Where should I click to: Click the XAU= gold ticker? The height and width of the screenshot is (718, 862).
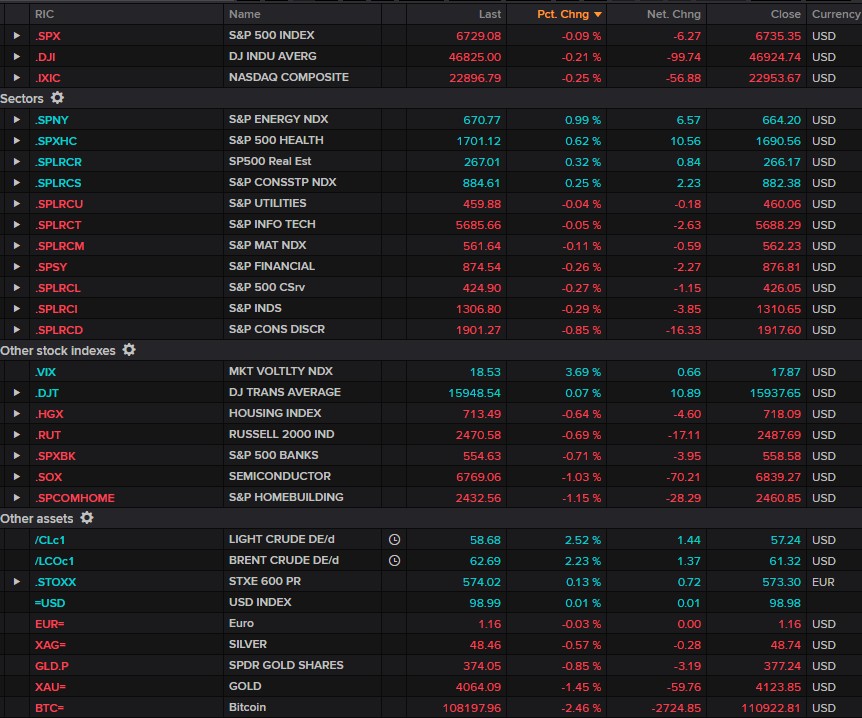coord(50,686)
